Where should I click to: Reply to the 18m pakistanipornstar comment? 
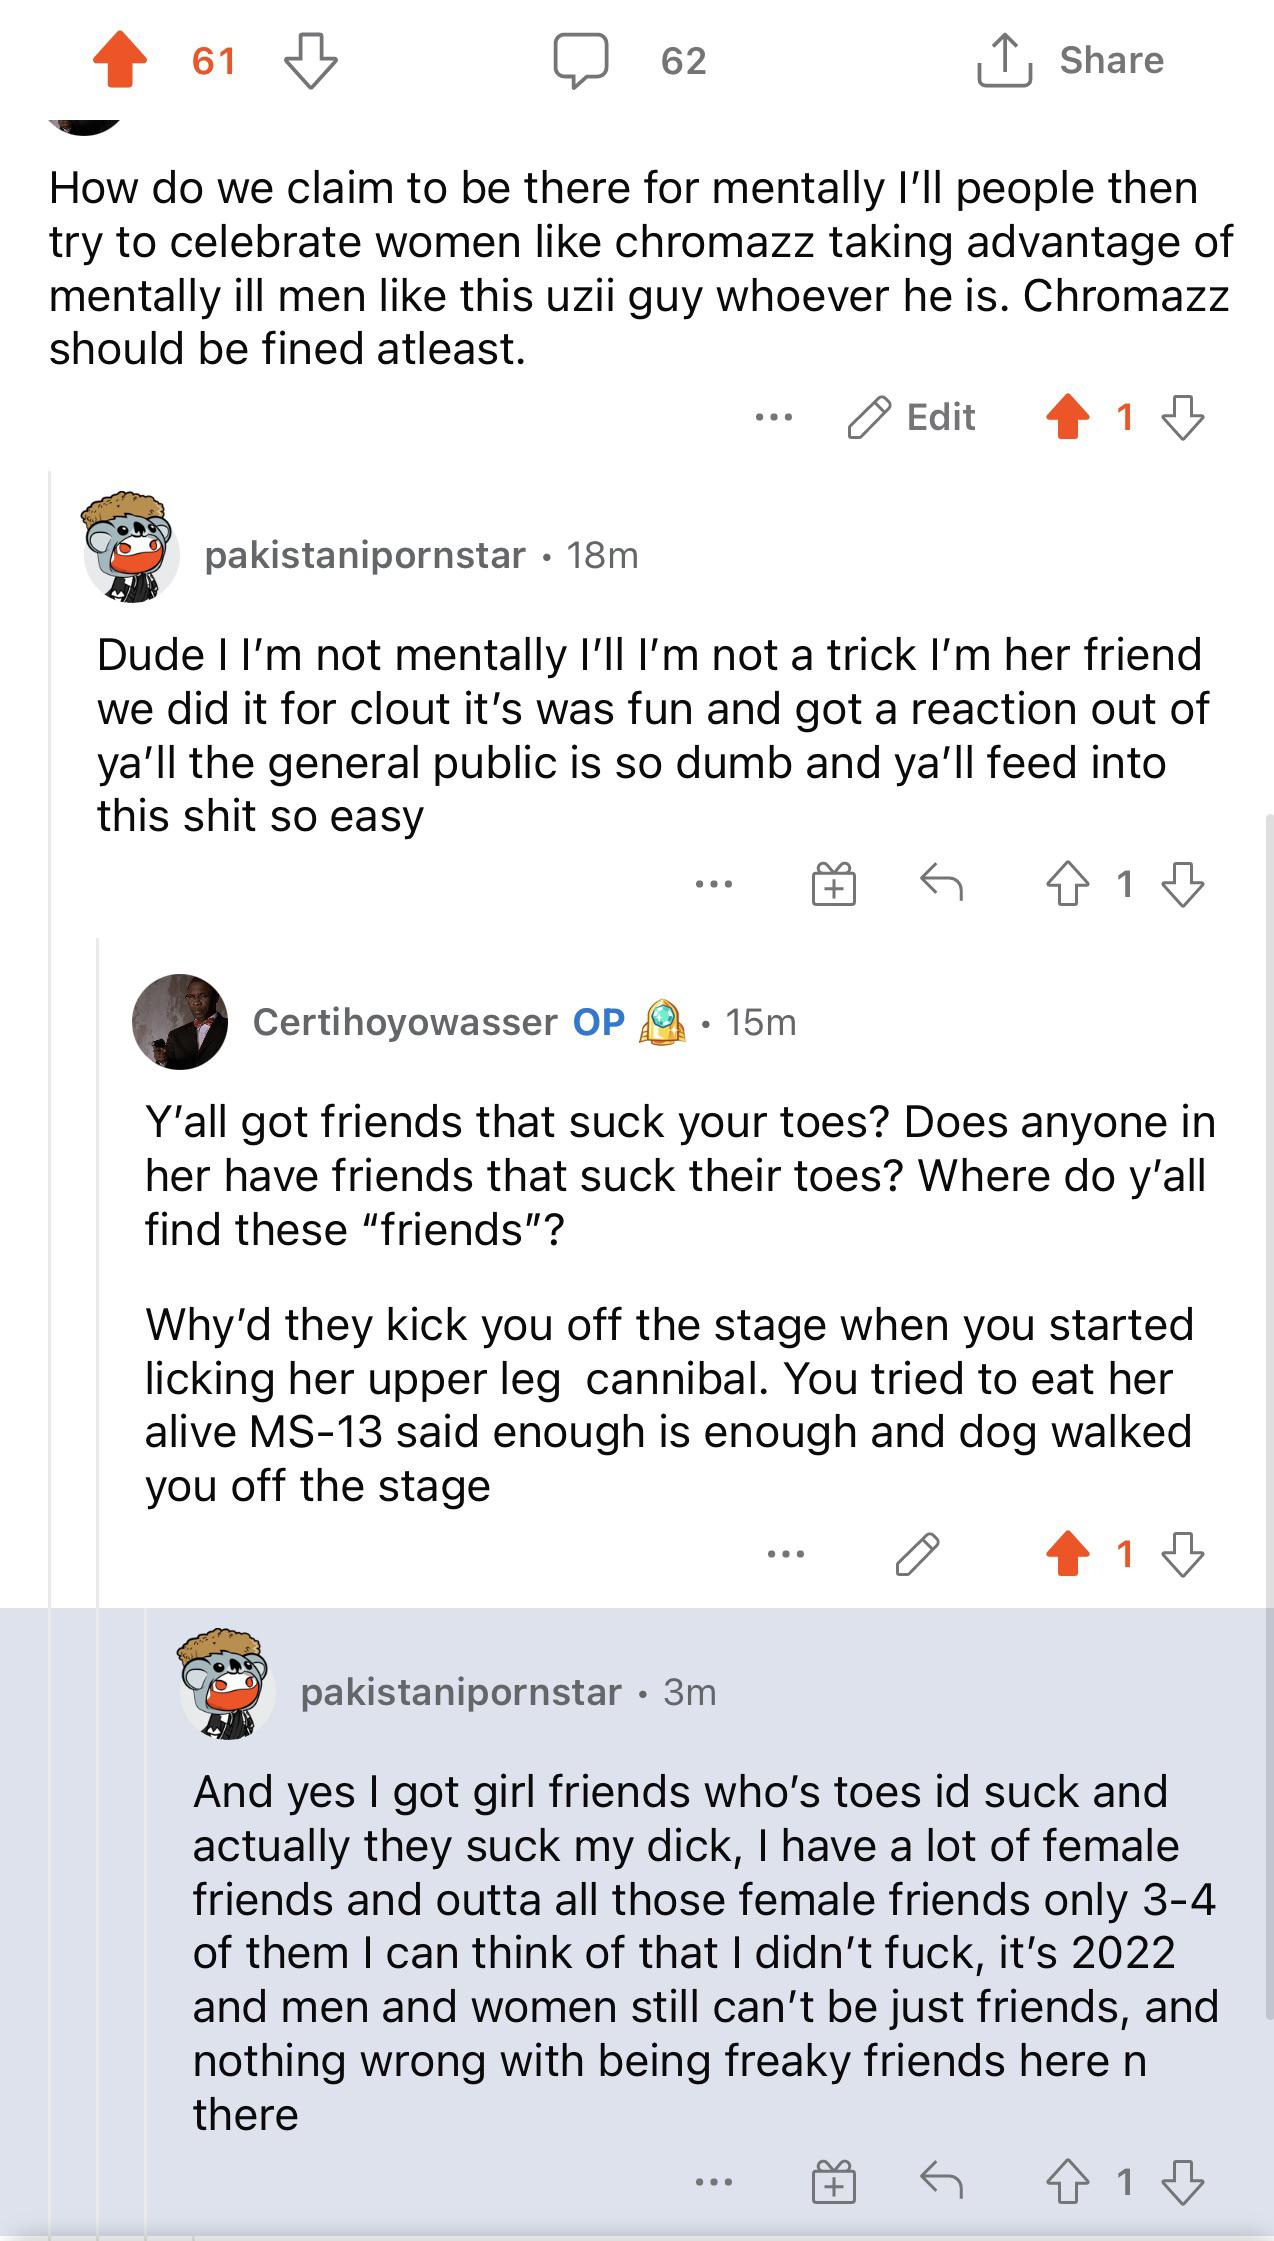click(x=941, y=883)
